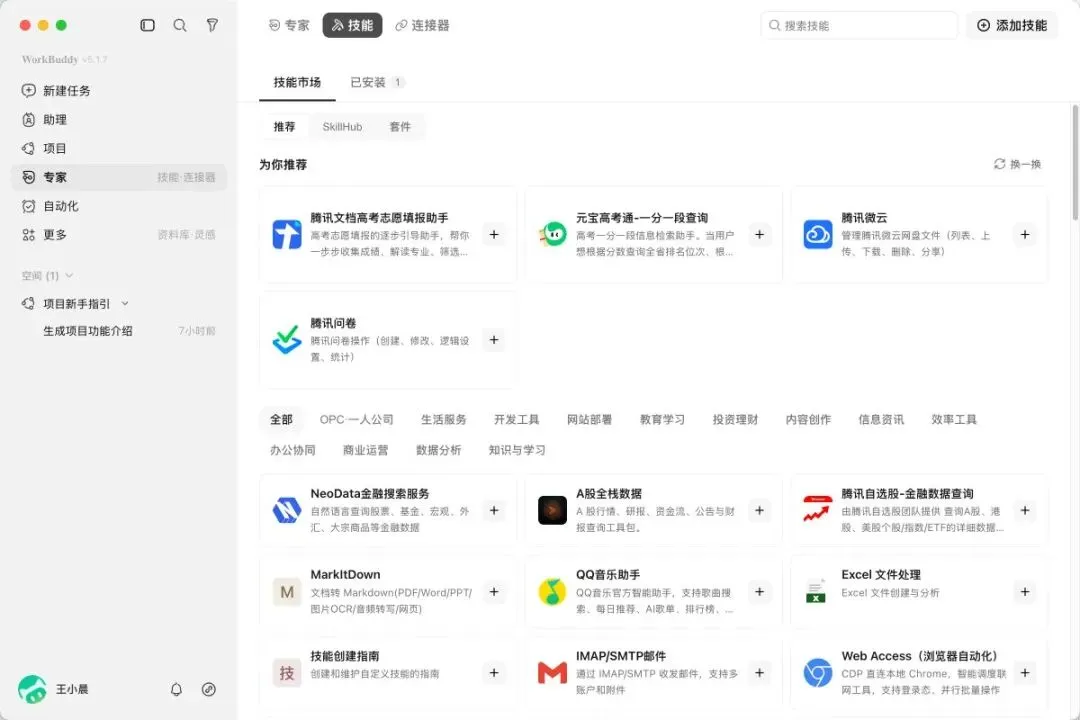The height and width of the screenshot is (720, 1080).
Task: Open the 已安装 tab
Action: (377, 83)
